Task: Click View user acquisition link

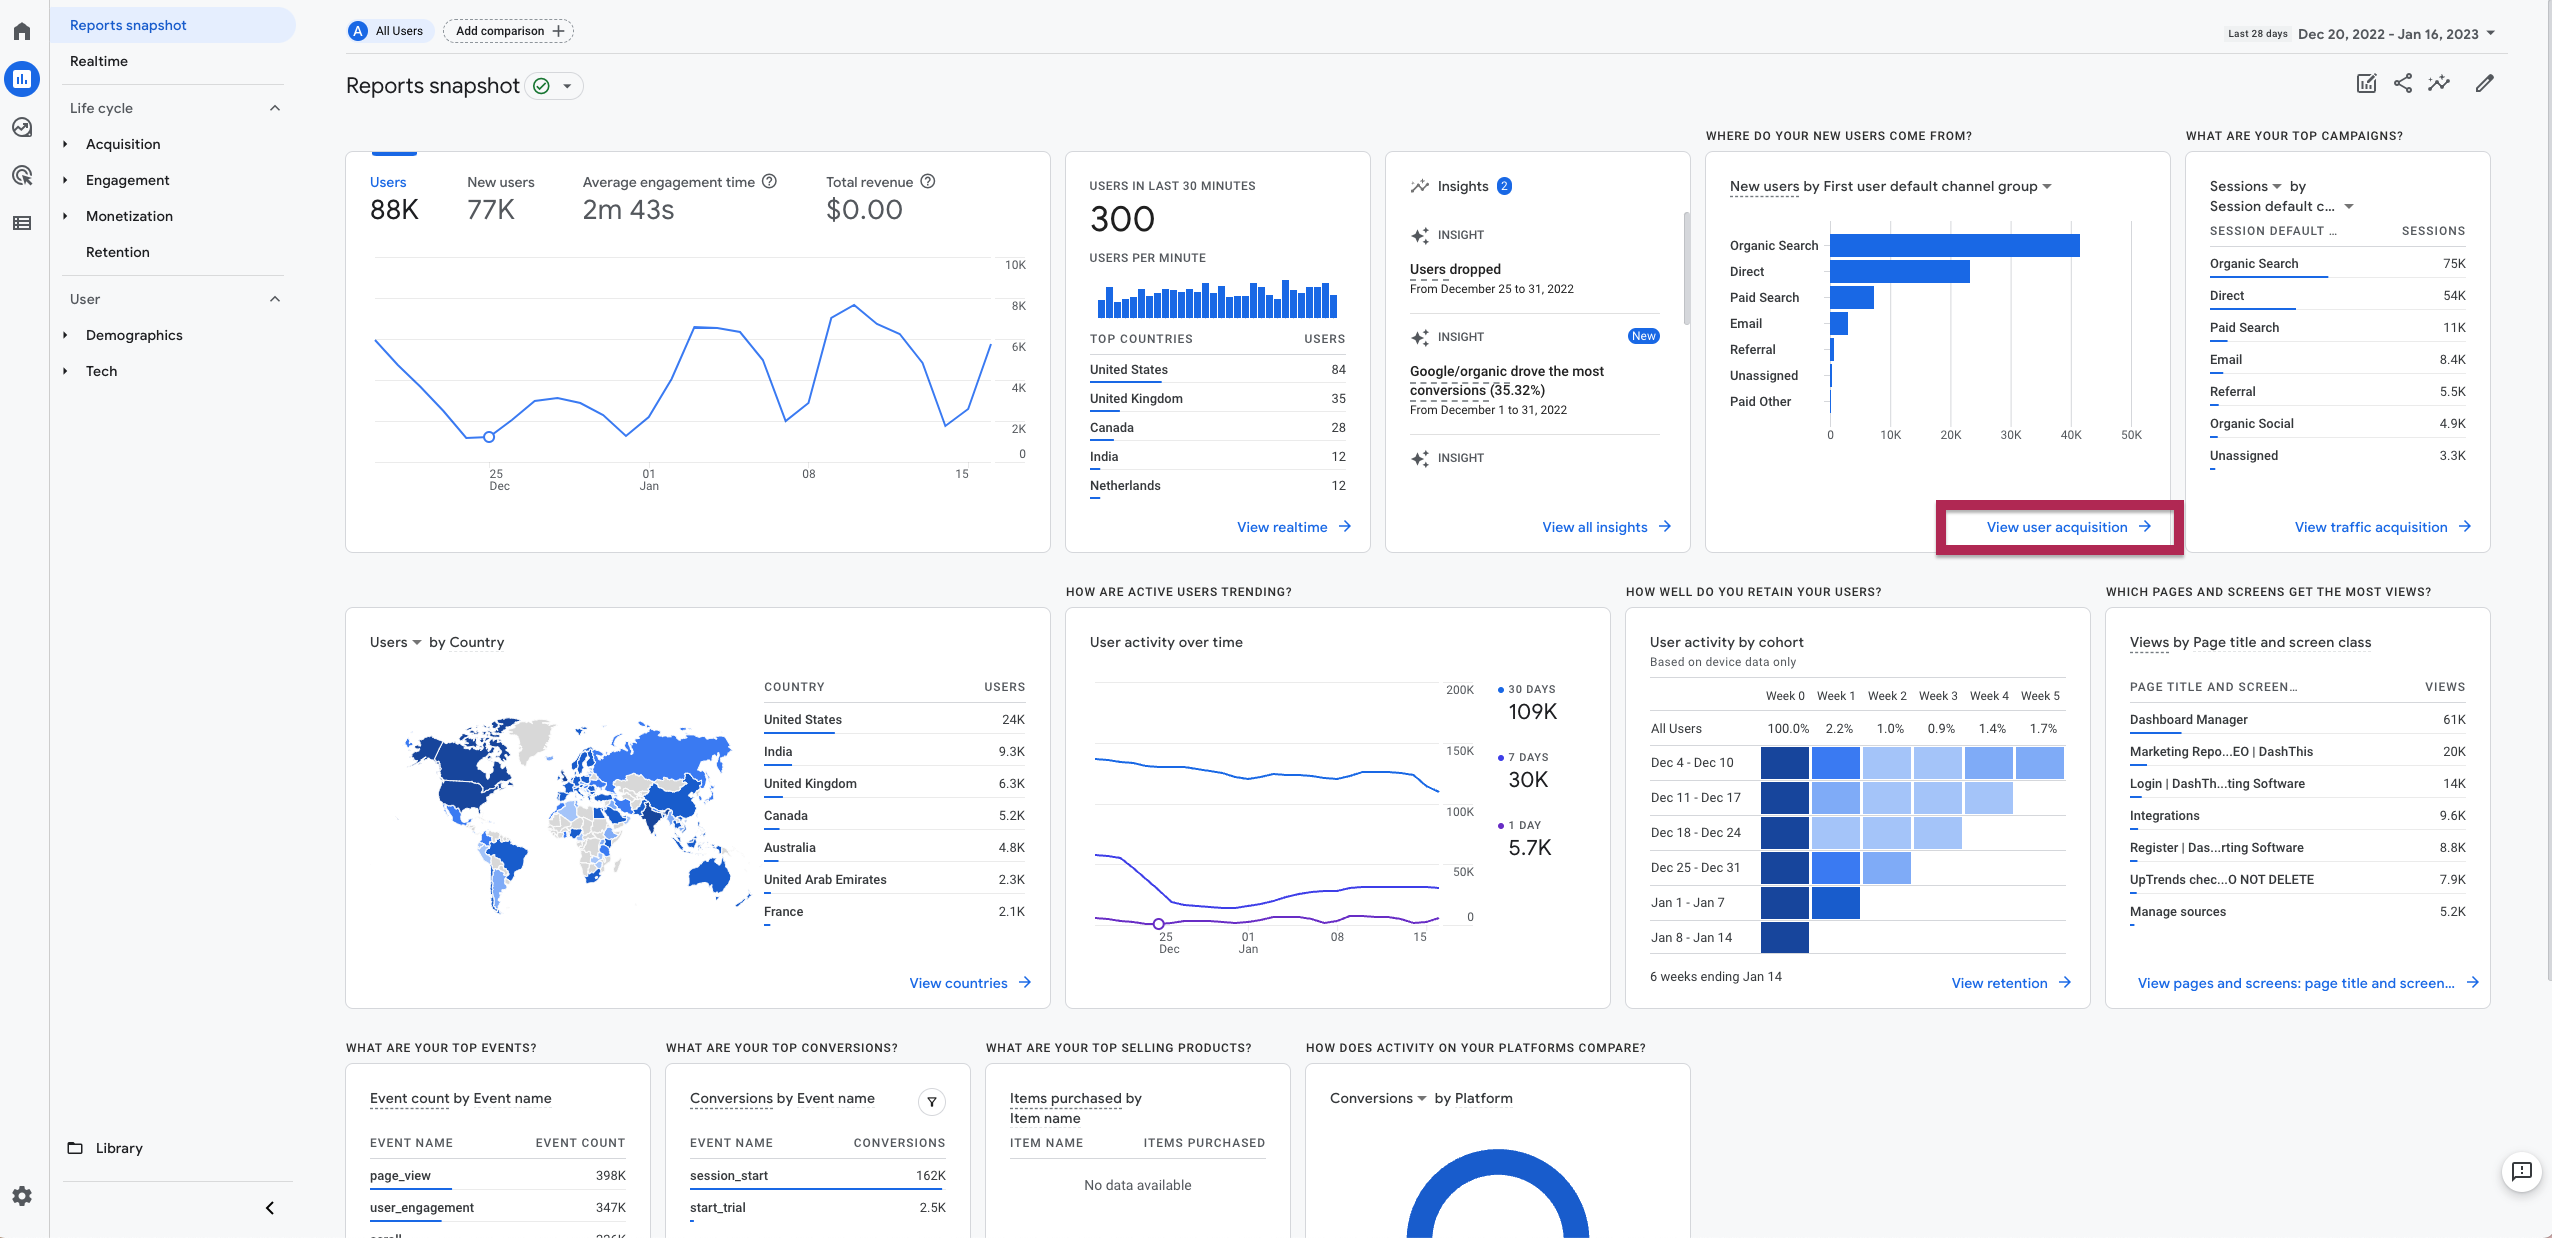Action: pos(2068,527)
